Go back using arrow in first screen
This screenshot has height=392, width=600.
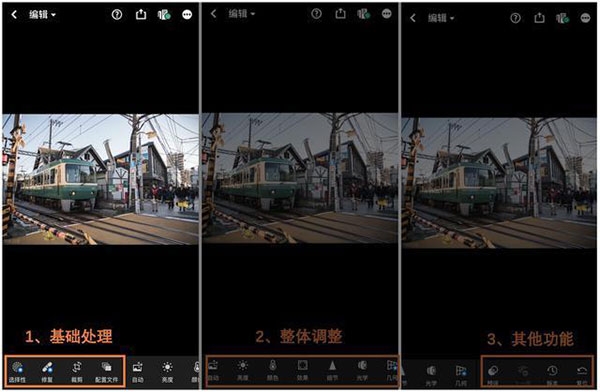tap(14, 15)
